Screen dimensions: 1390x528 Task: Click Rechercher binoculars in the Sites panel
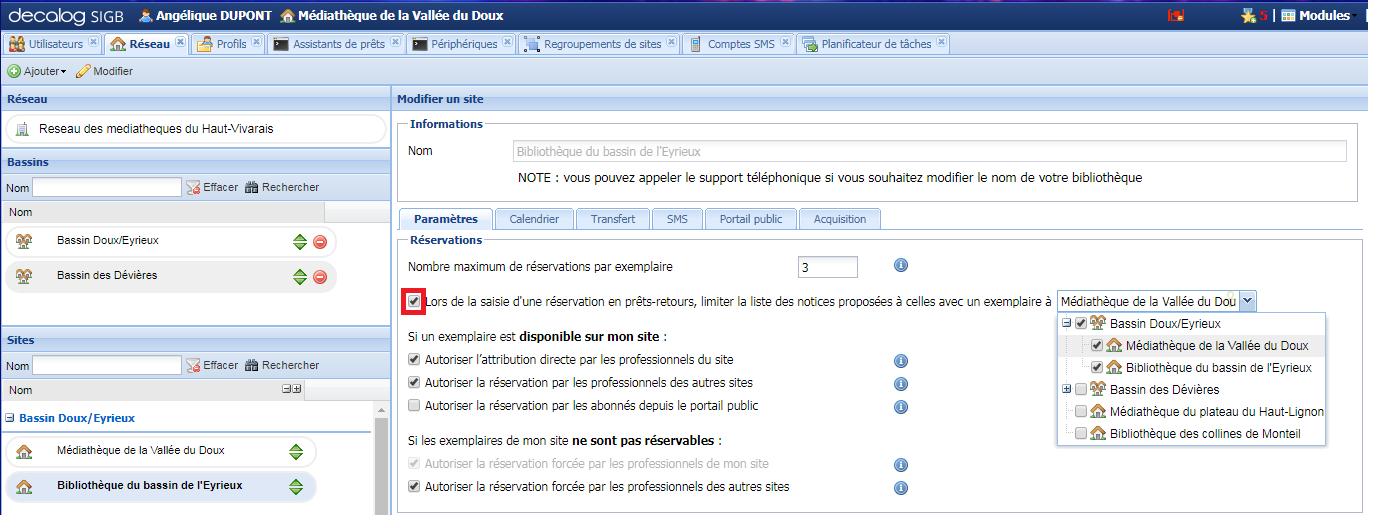(x=252, y=366)
